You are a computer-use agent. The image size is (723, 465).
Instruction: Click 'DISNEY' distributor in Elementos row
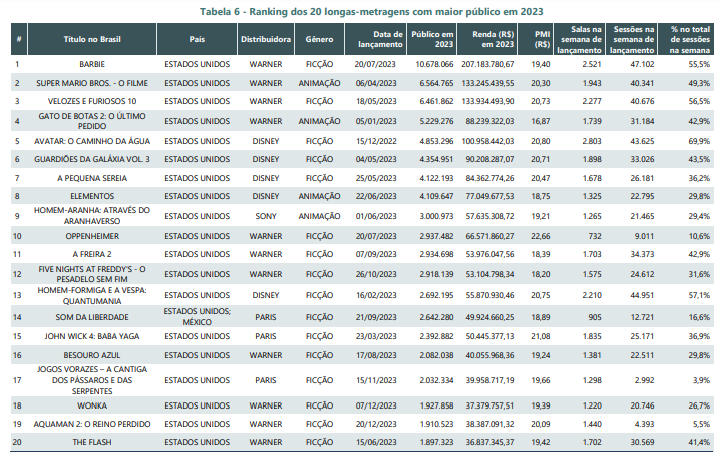(x=266, y=196)
